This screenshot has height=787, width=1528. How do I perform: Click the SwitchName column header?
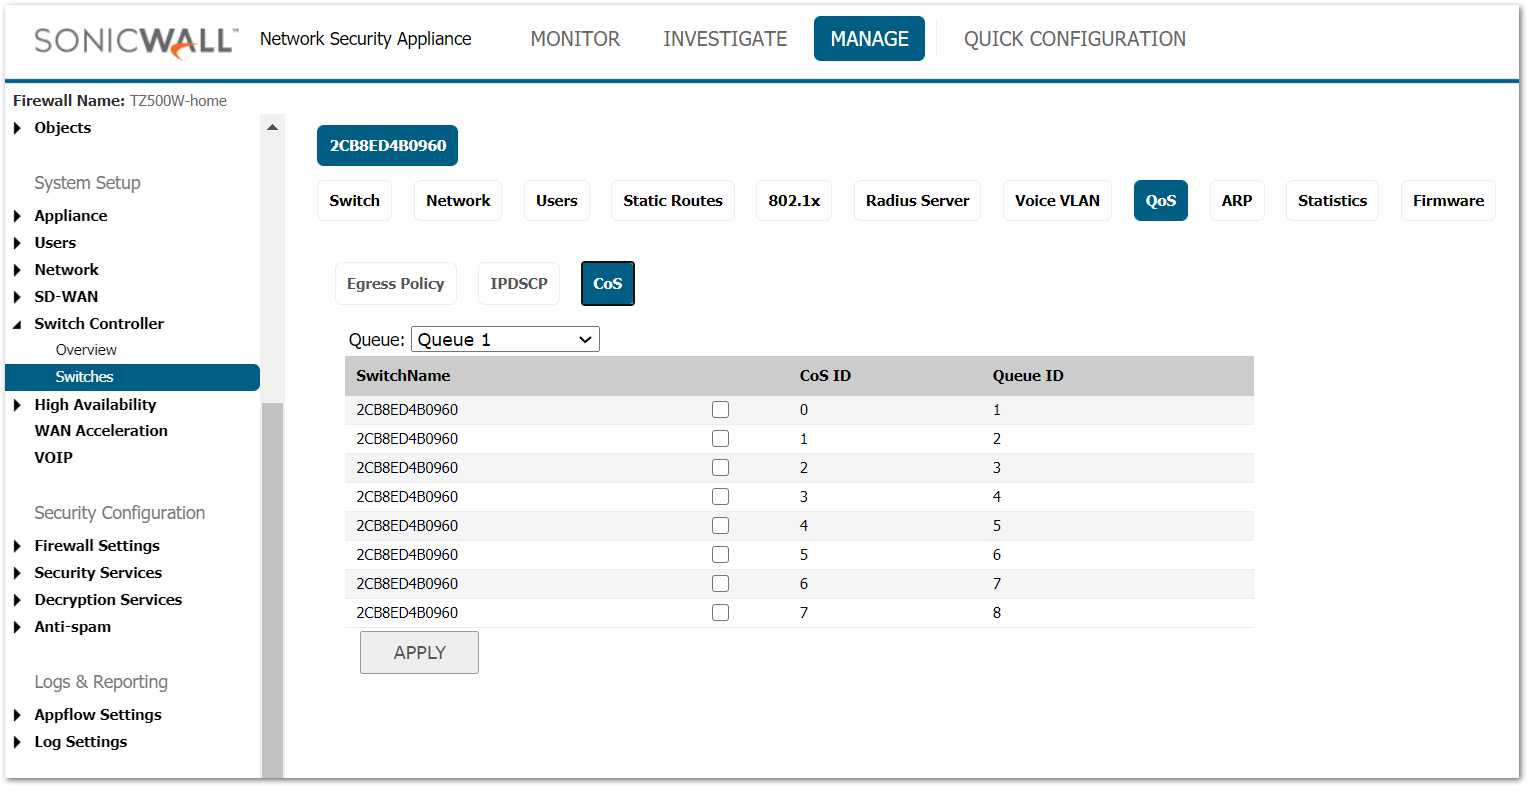tap(403, 376)
